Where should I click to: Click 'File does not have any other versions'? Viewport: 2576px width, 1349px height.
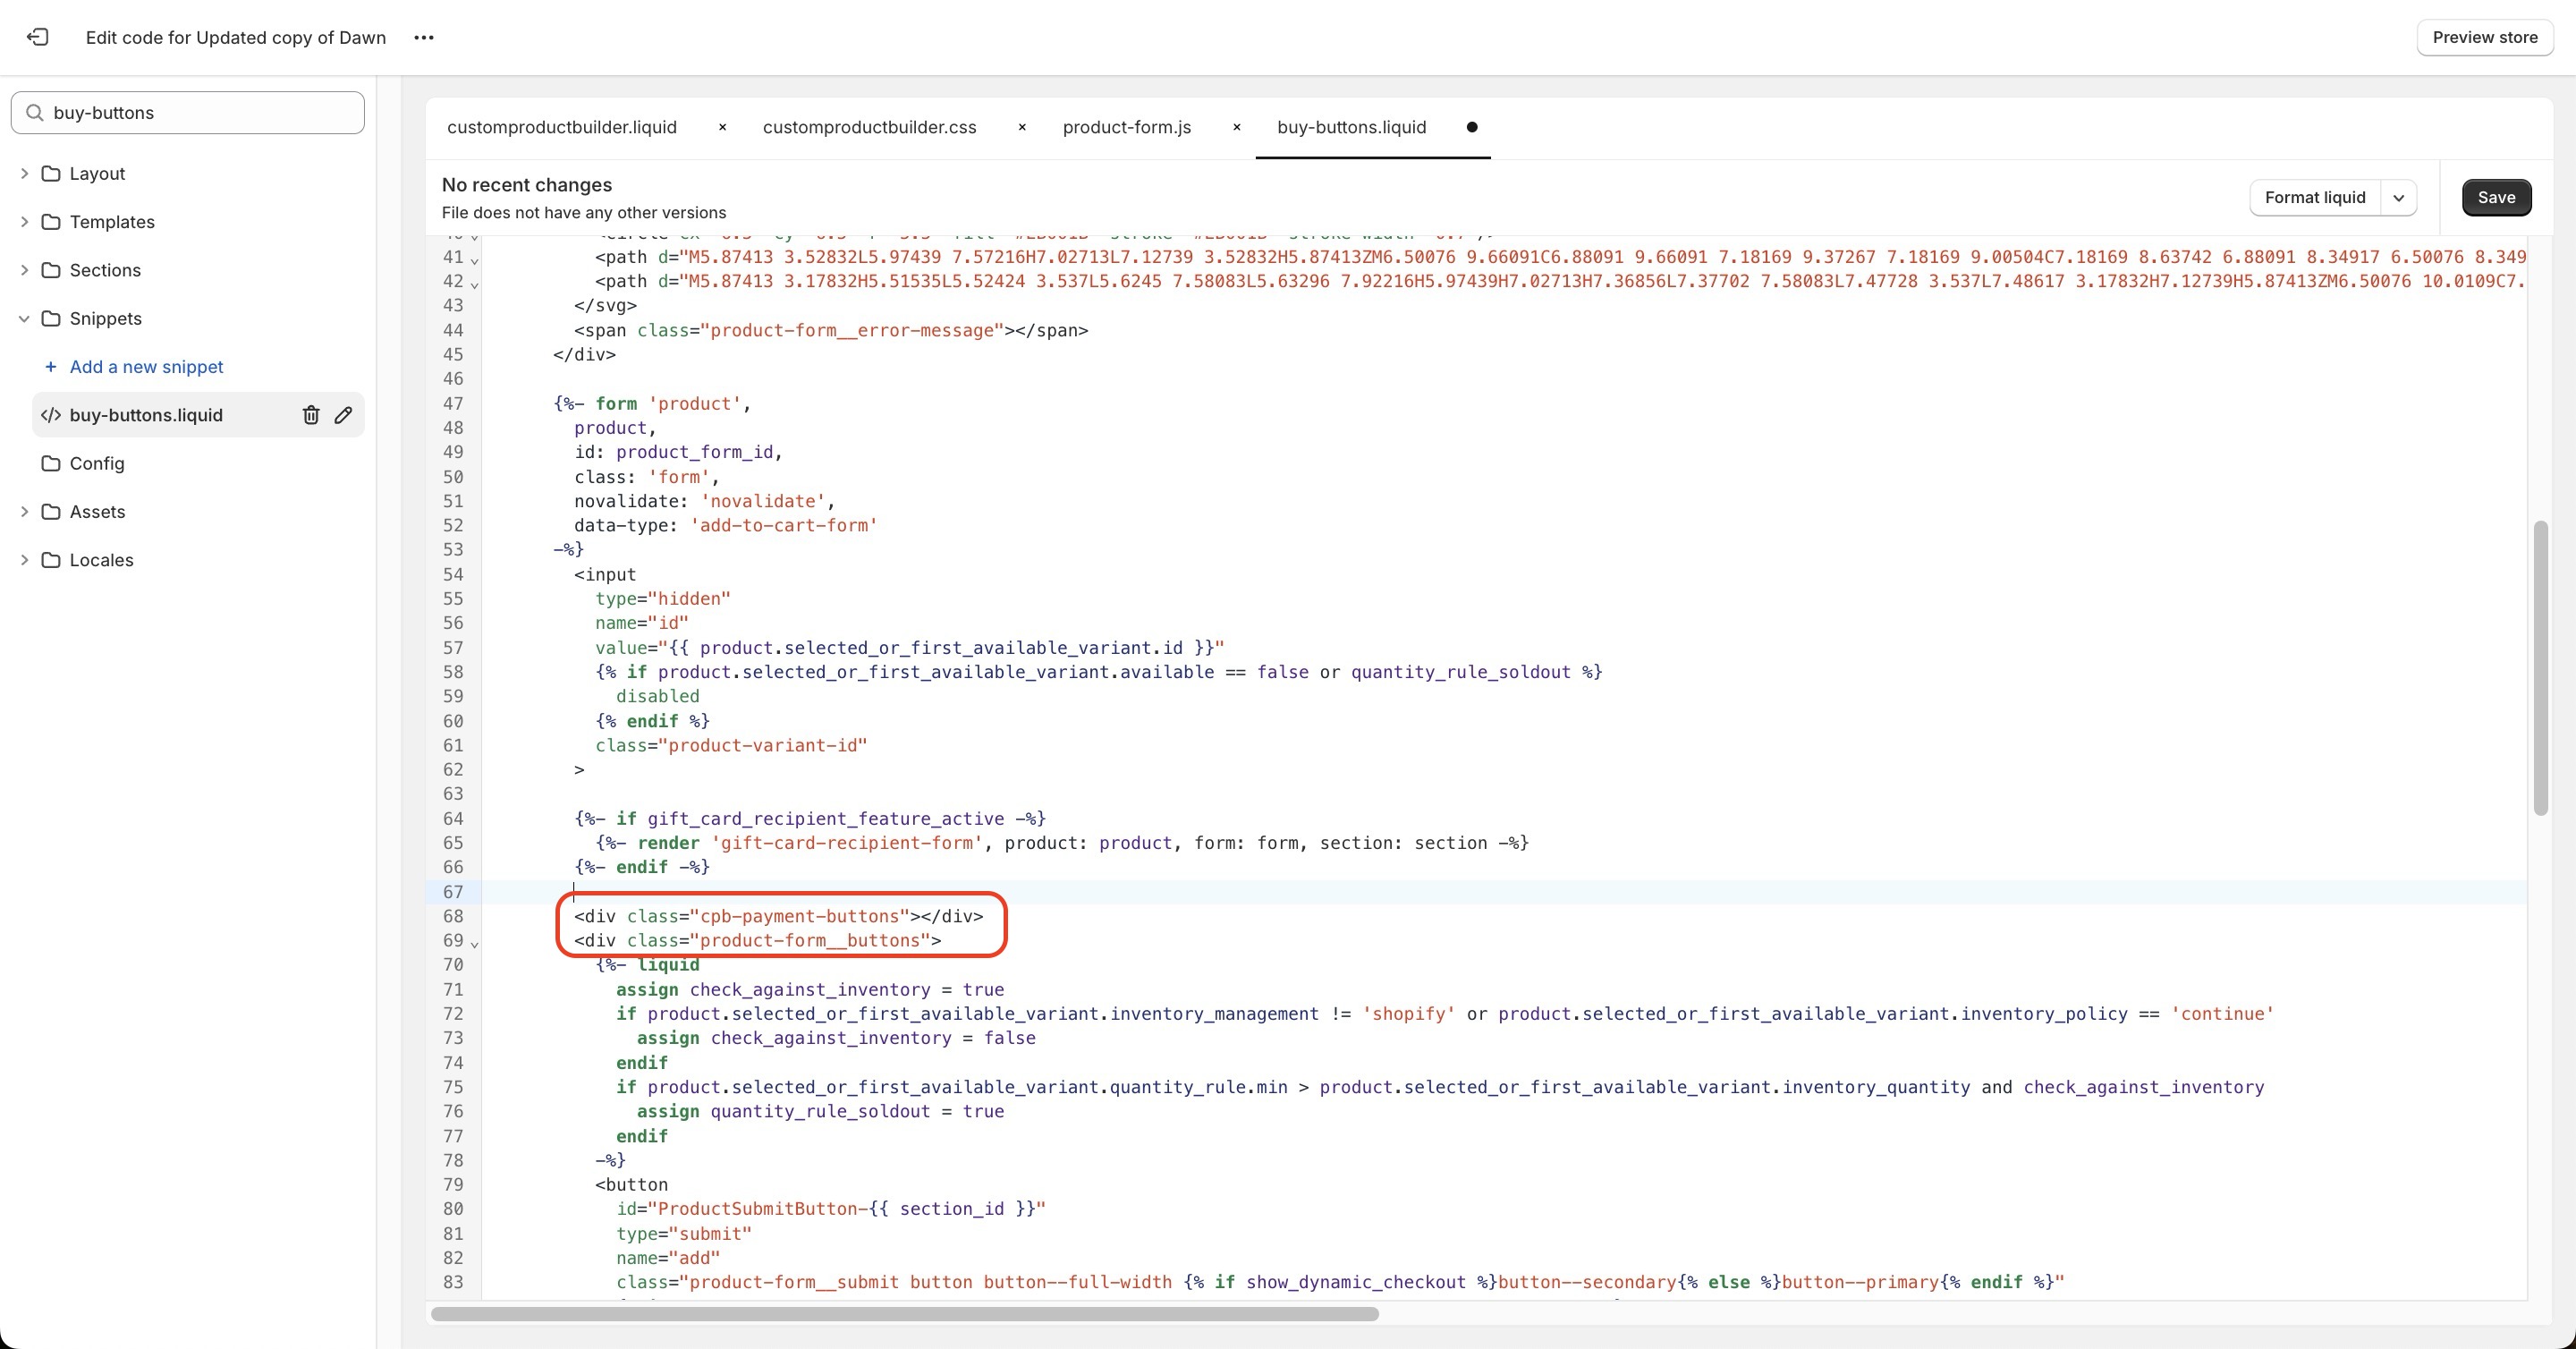584,213
